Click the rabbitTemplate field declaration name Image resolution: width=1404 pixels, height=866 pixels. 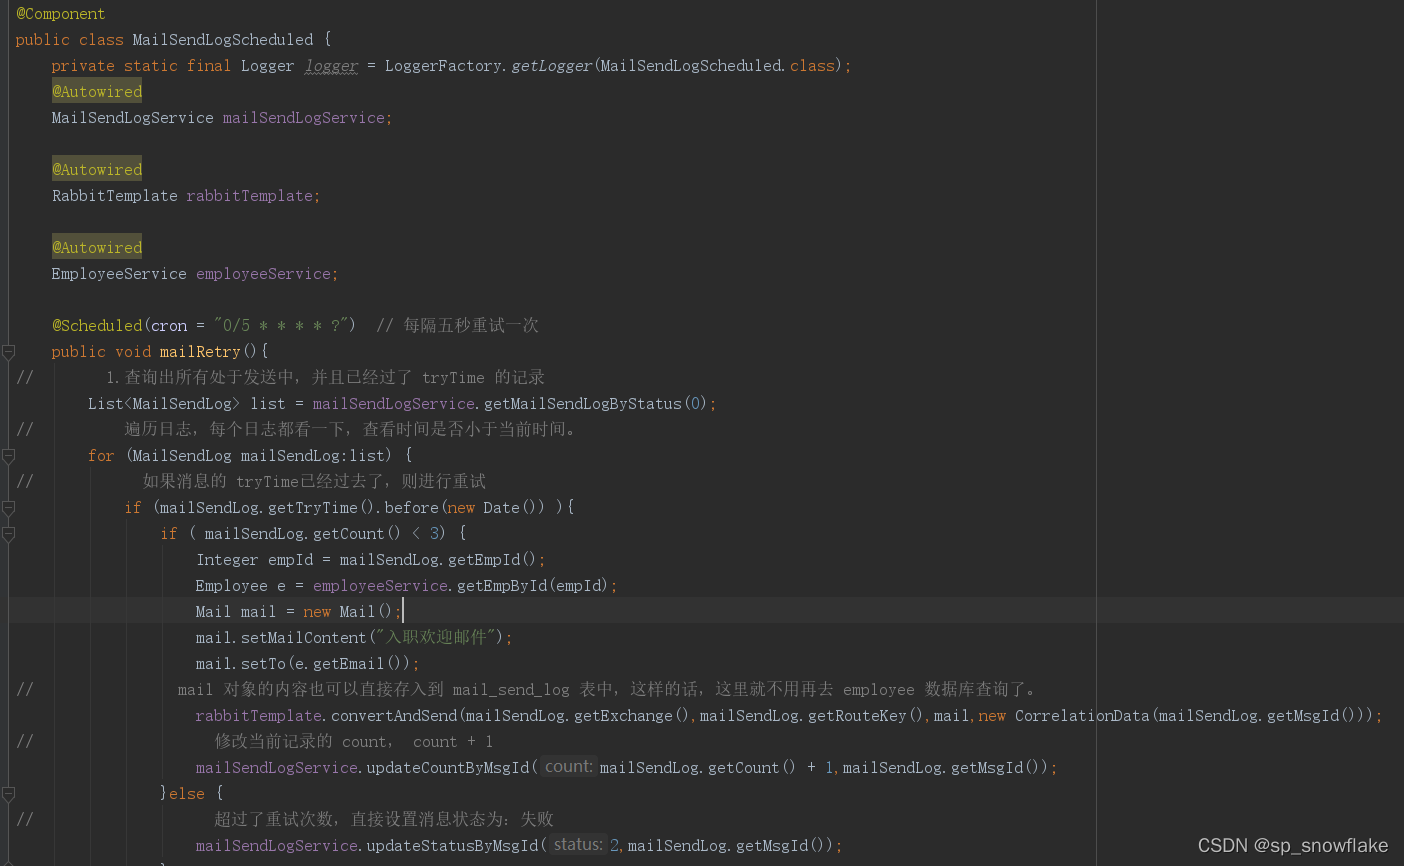[x=249, y=196]
